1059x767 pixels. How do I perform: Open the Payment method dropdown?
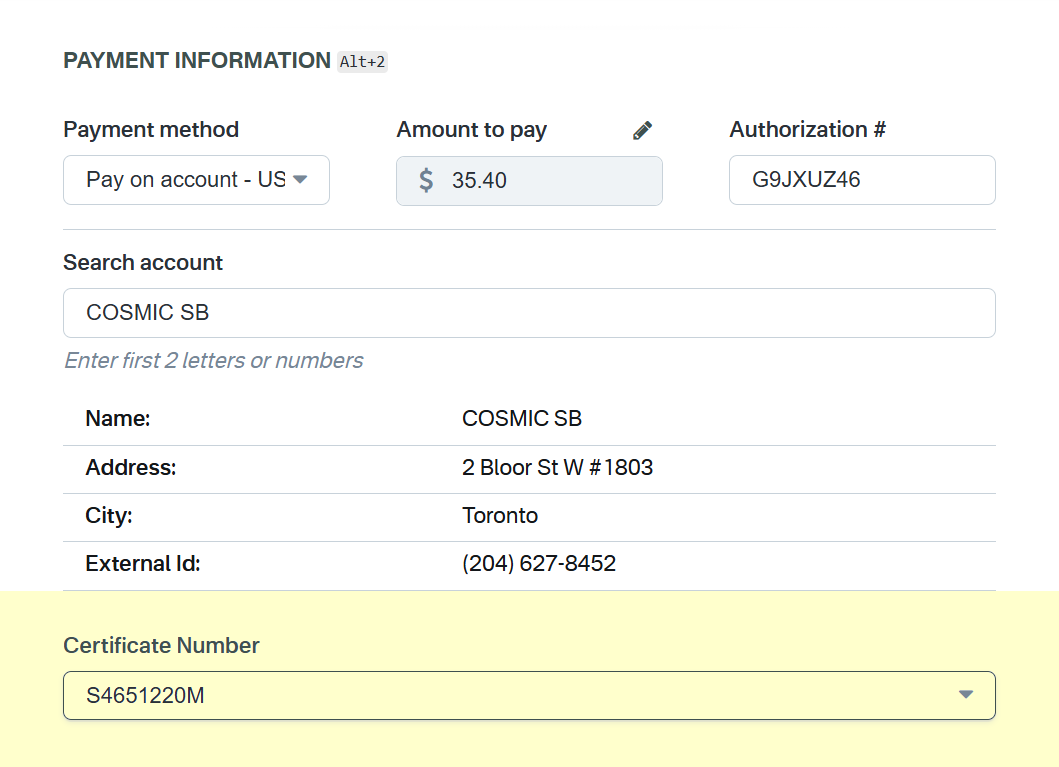(196, 181)
